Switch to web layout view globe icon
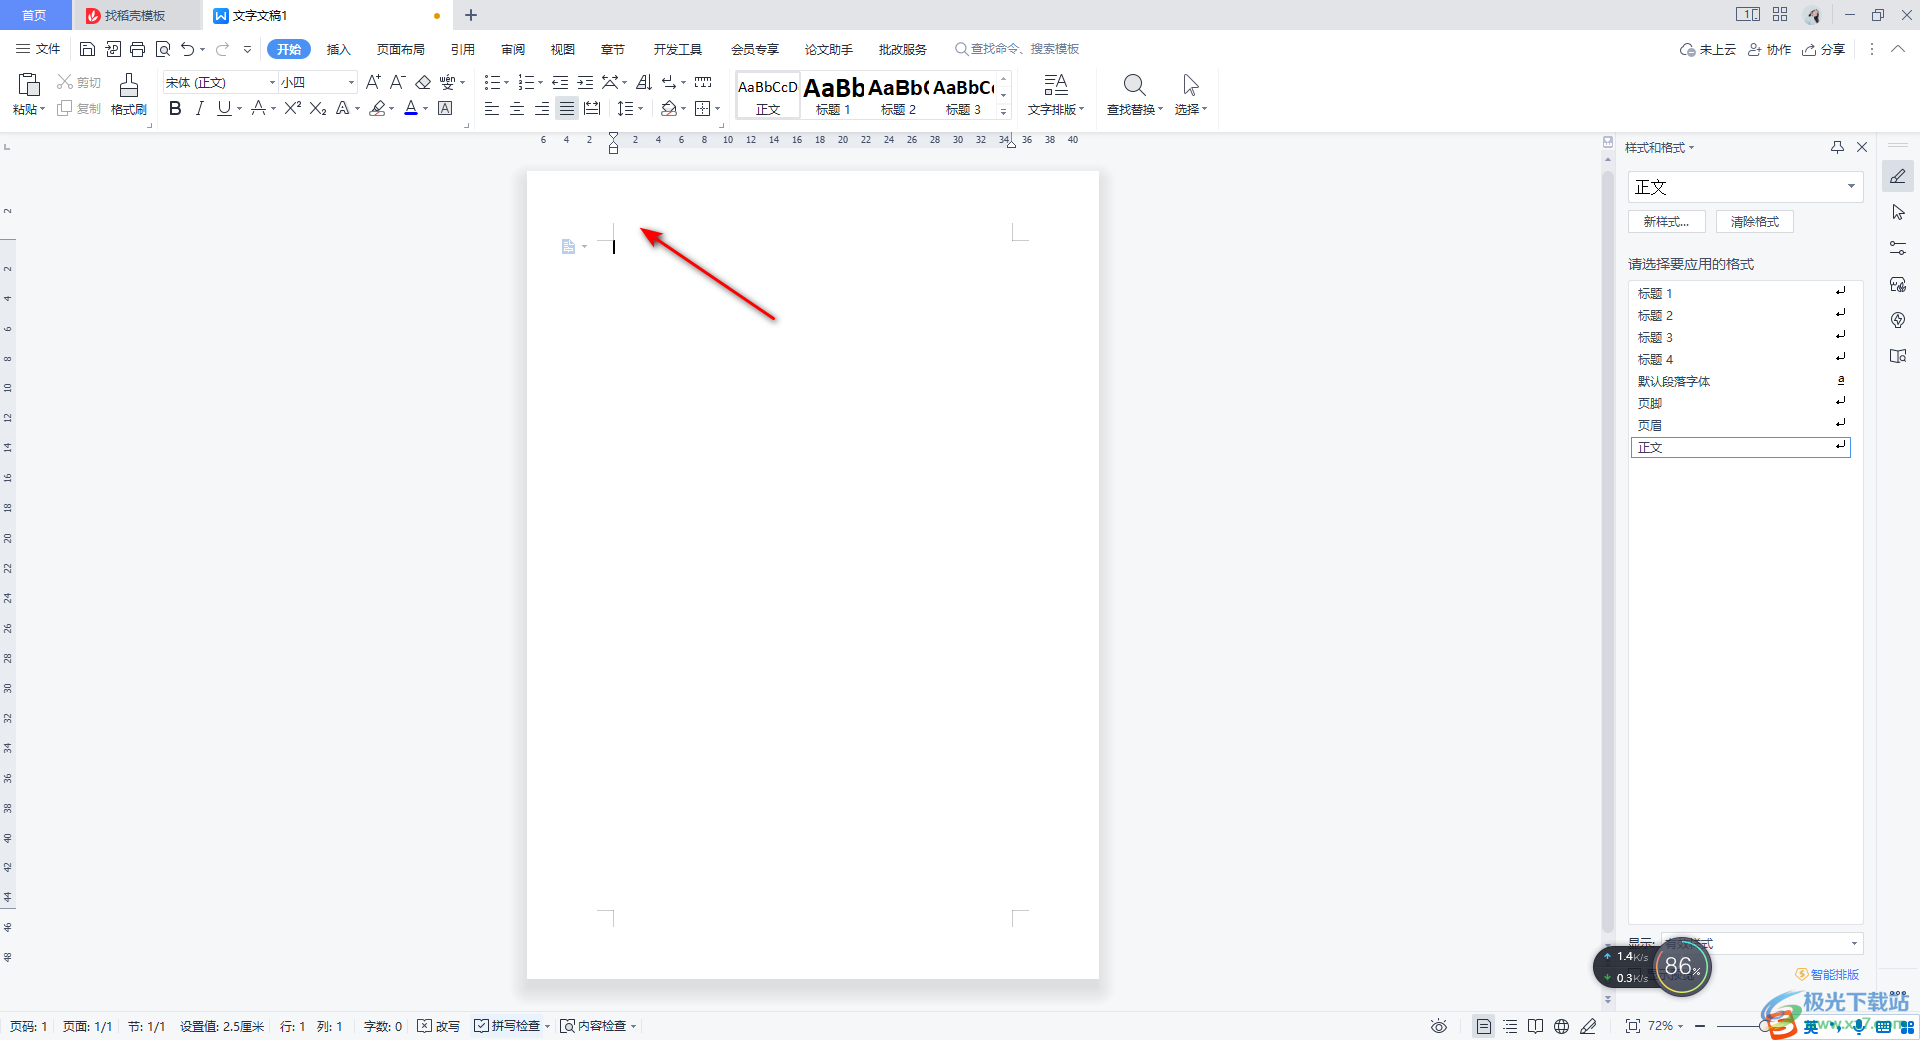 (x=1561, y=1026)
